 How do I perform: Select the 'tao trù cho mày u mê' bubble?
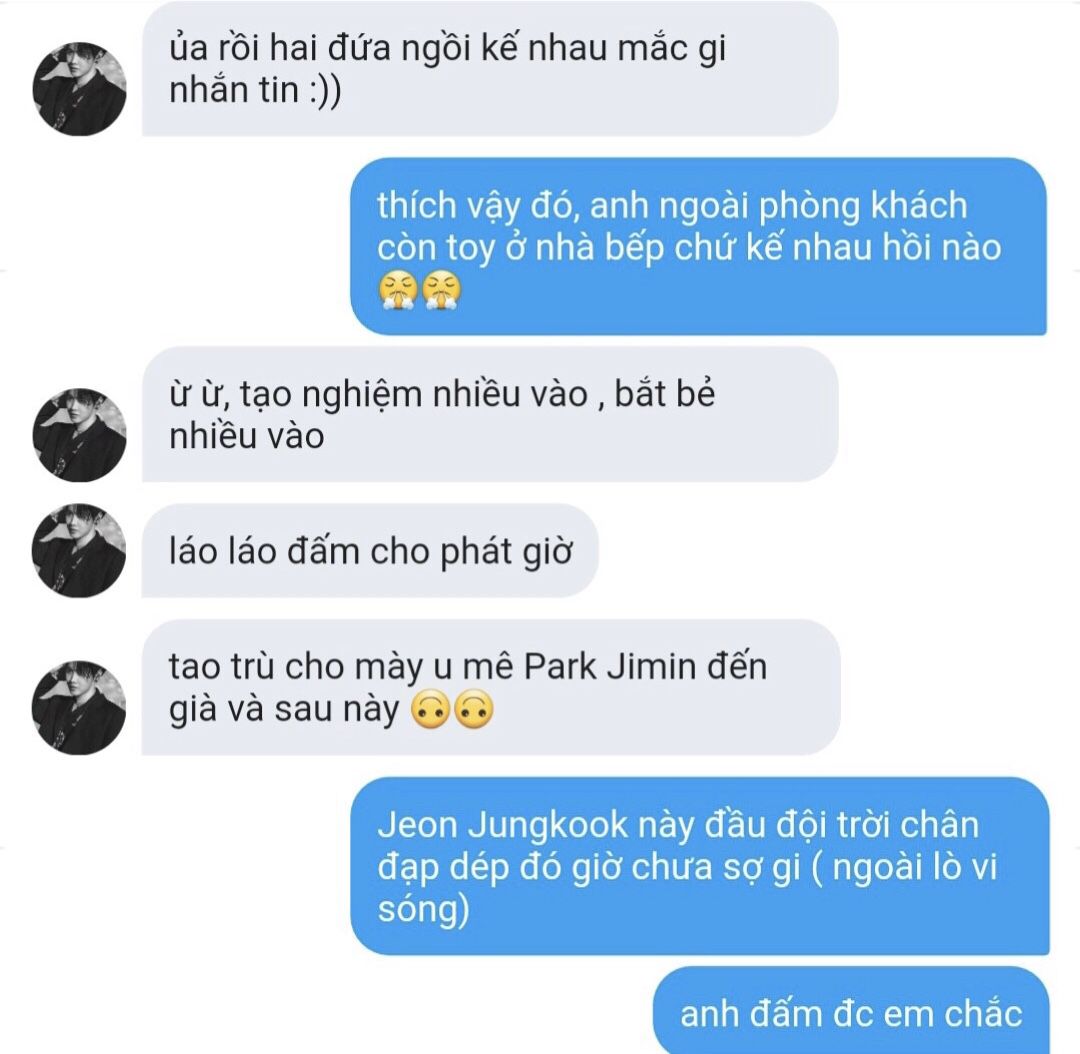[x=490, y=687]
